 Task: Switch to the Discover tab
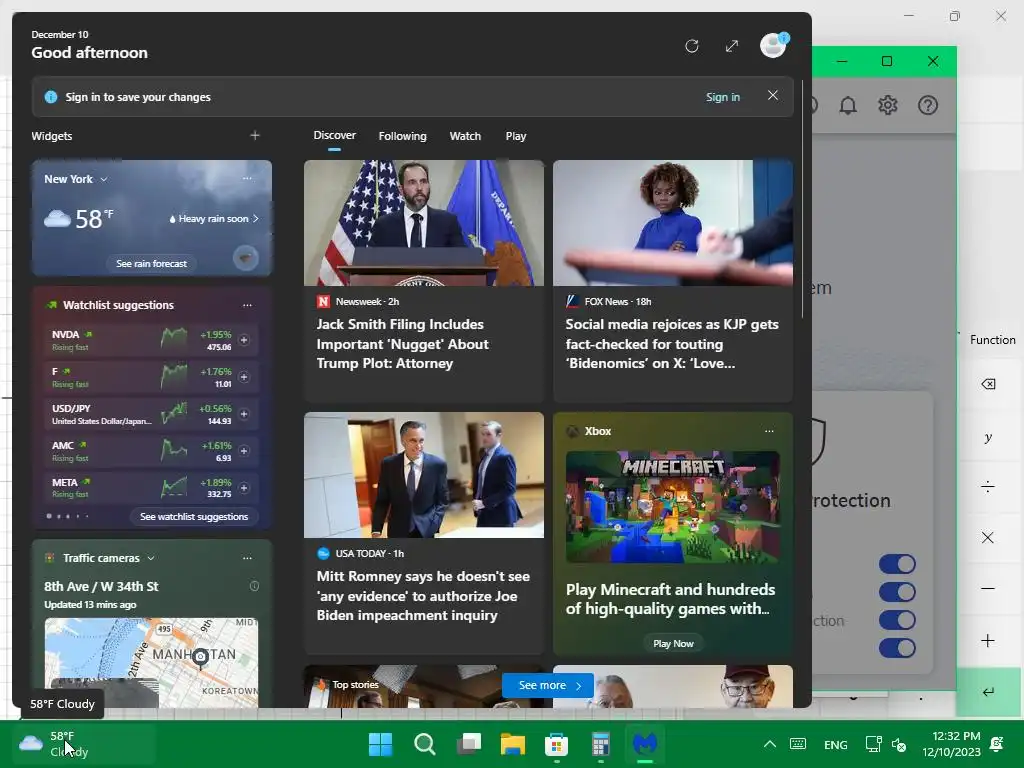334,135
